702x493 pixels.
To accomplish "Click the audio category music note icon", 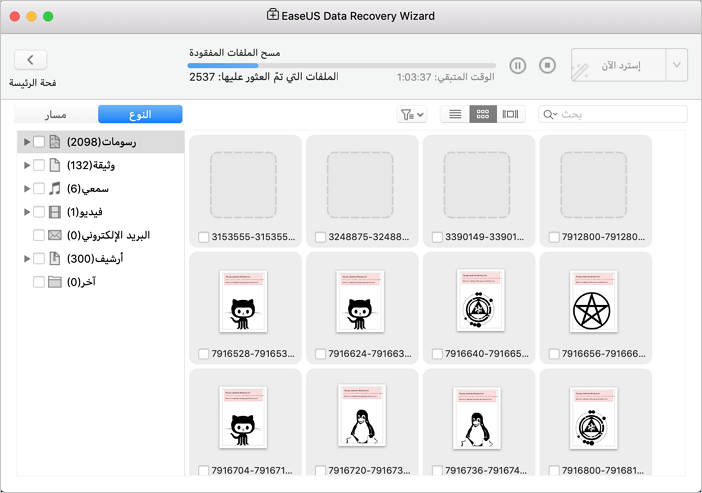I will pyautogui.click(x=55, y=188).
